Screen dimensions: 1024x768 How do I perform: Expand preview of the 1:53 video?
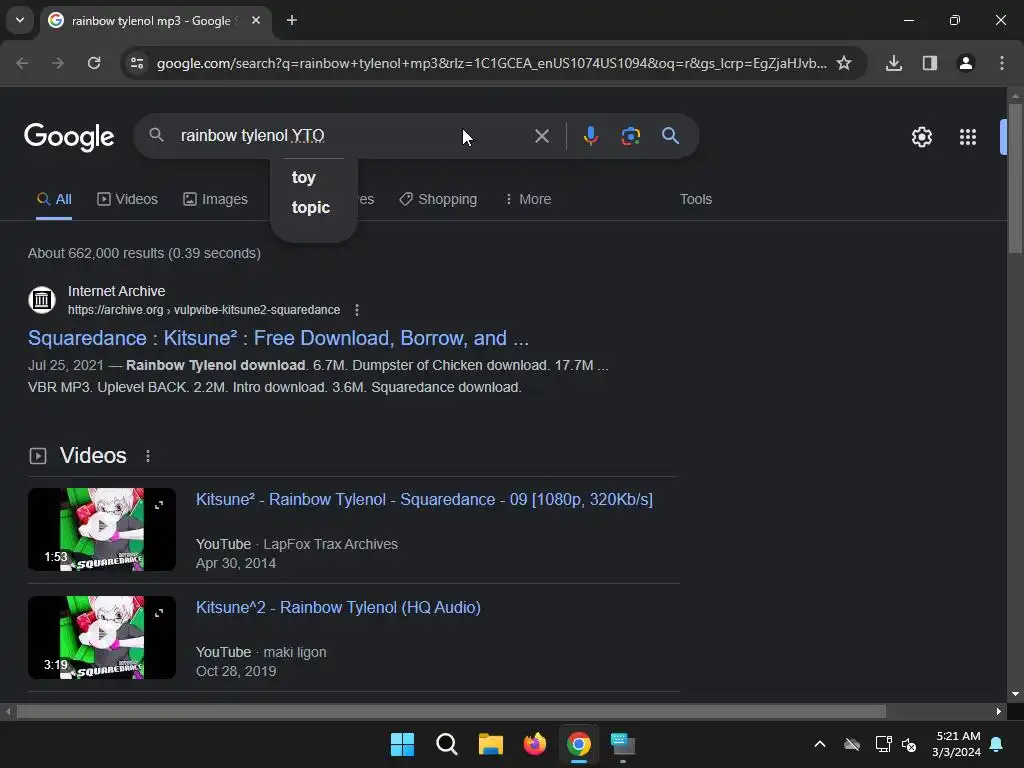click(159, 505)
